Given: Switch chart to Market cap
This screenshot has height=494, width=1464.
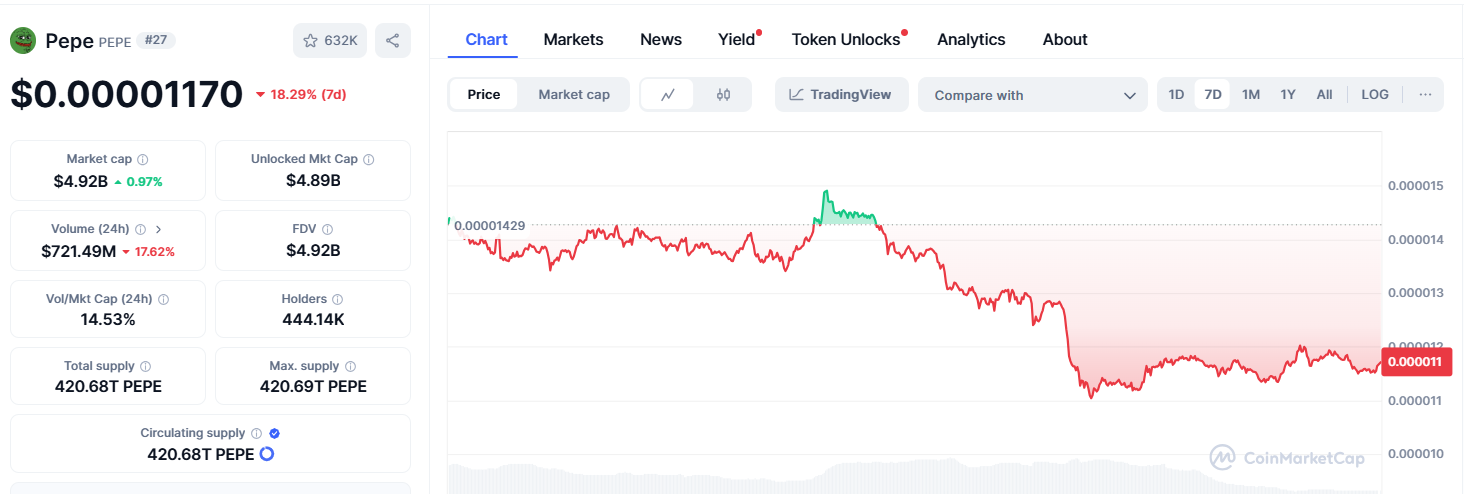Looking at the screenshot, I should tap(574, 95).
